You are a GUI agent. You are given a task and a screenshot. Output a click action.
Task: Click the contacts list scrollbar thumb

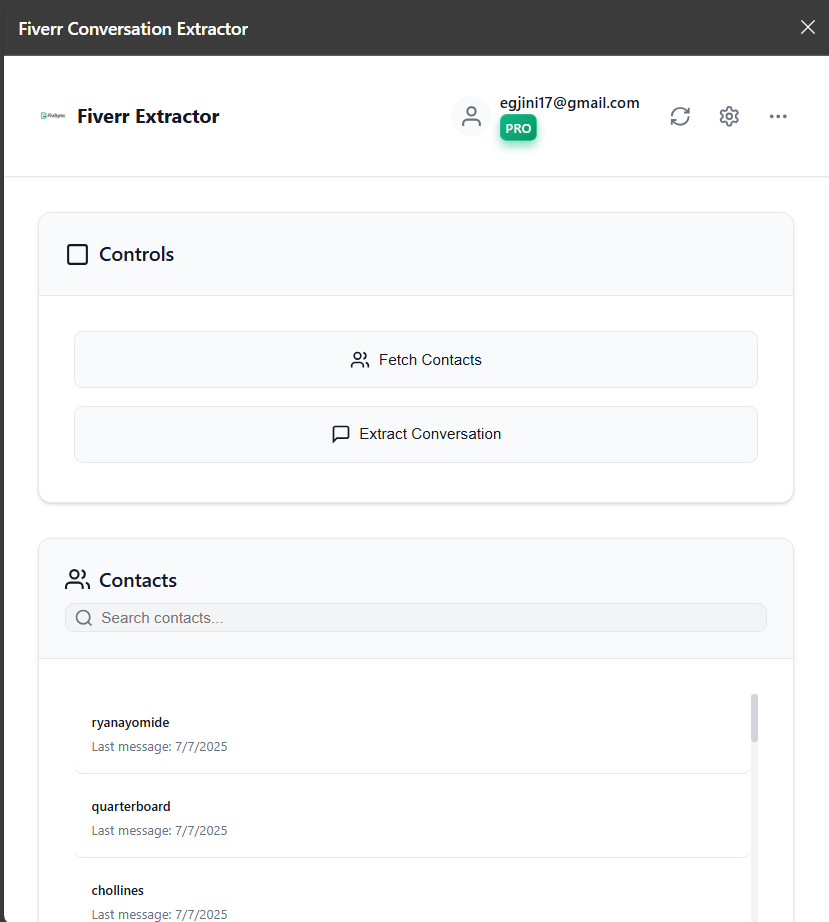click(x=754, y=719)
